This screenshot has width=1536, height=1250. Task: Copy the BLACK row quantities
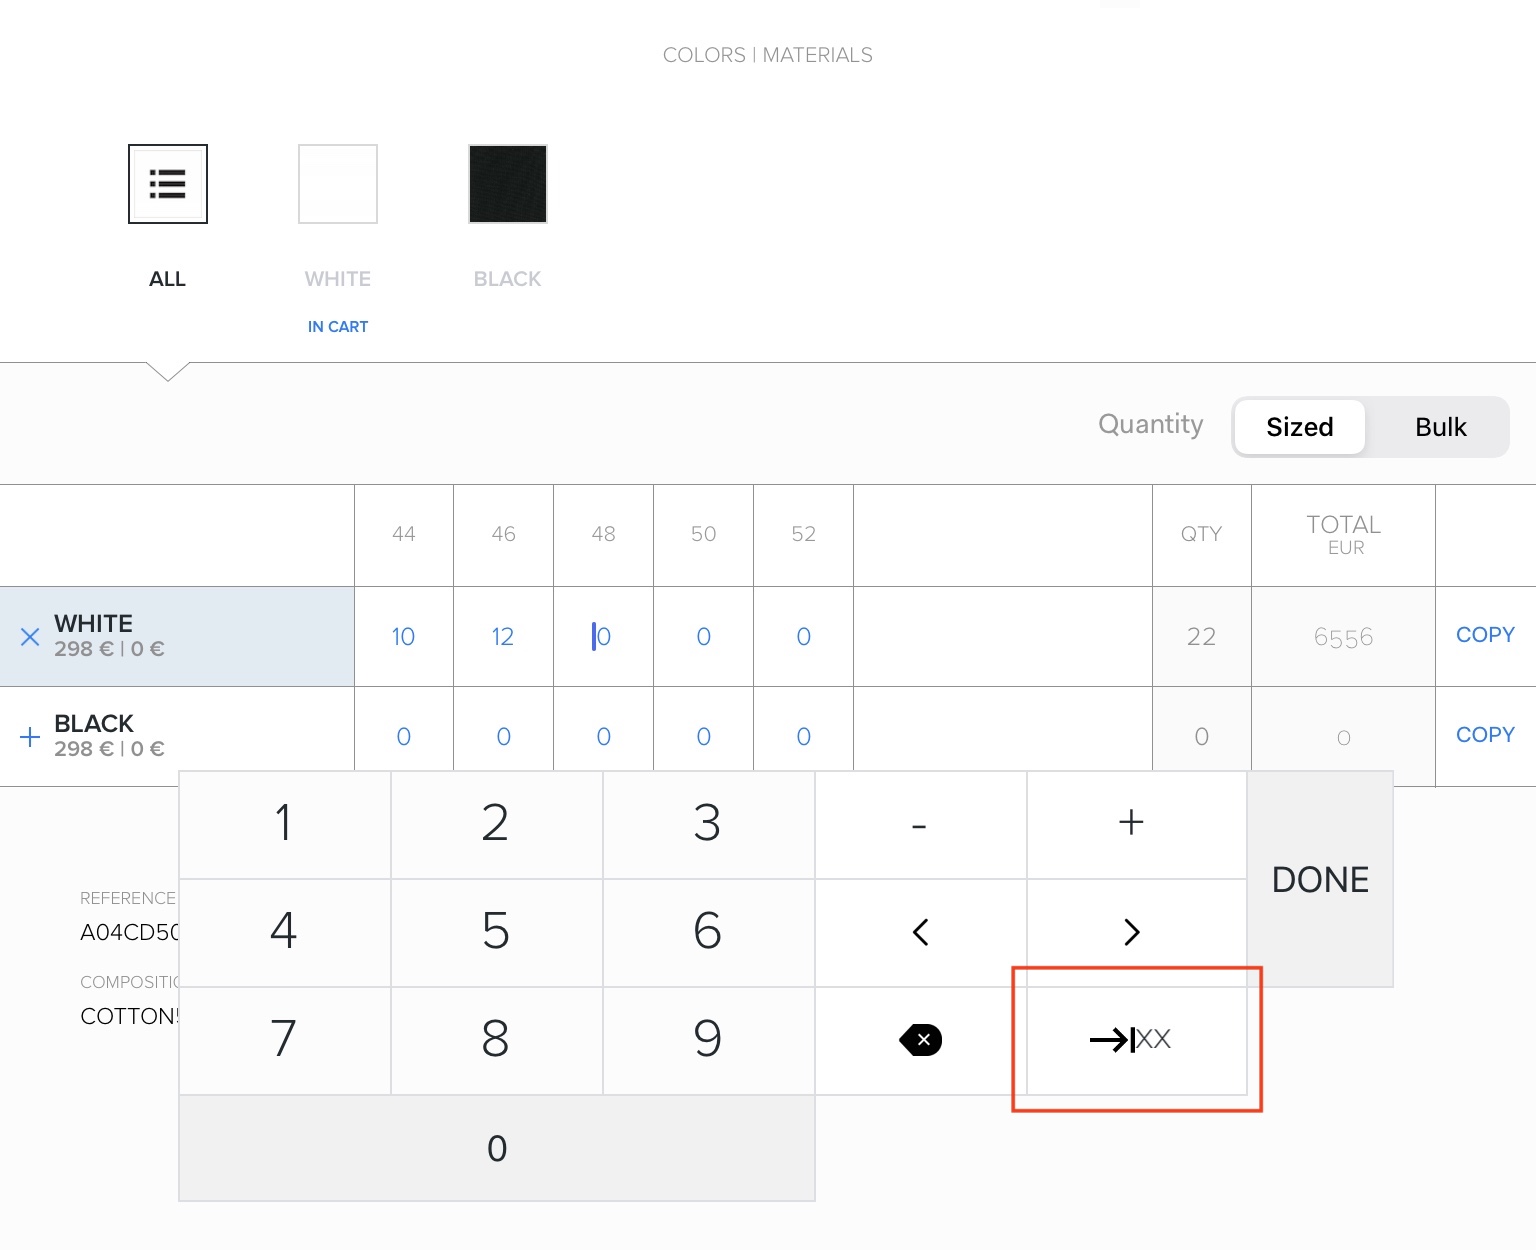(x=1485, y=735)
